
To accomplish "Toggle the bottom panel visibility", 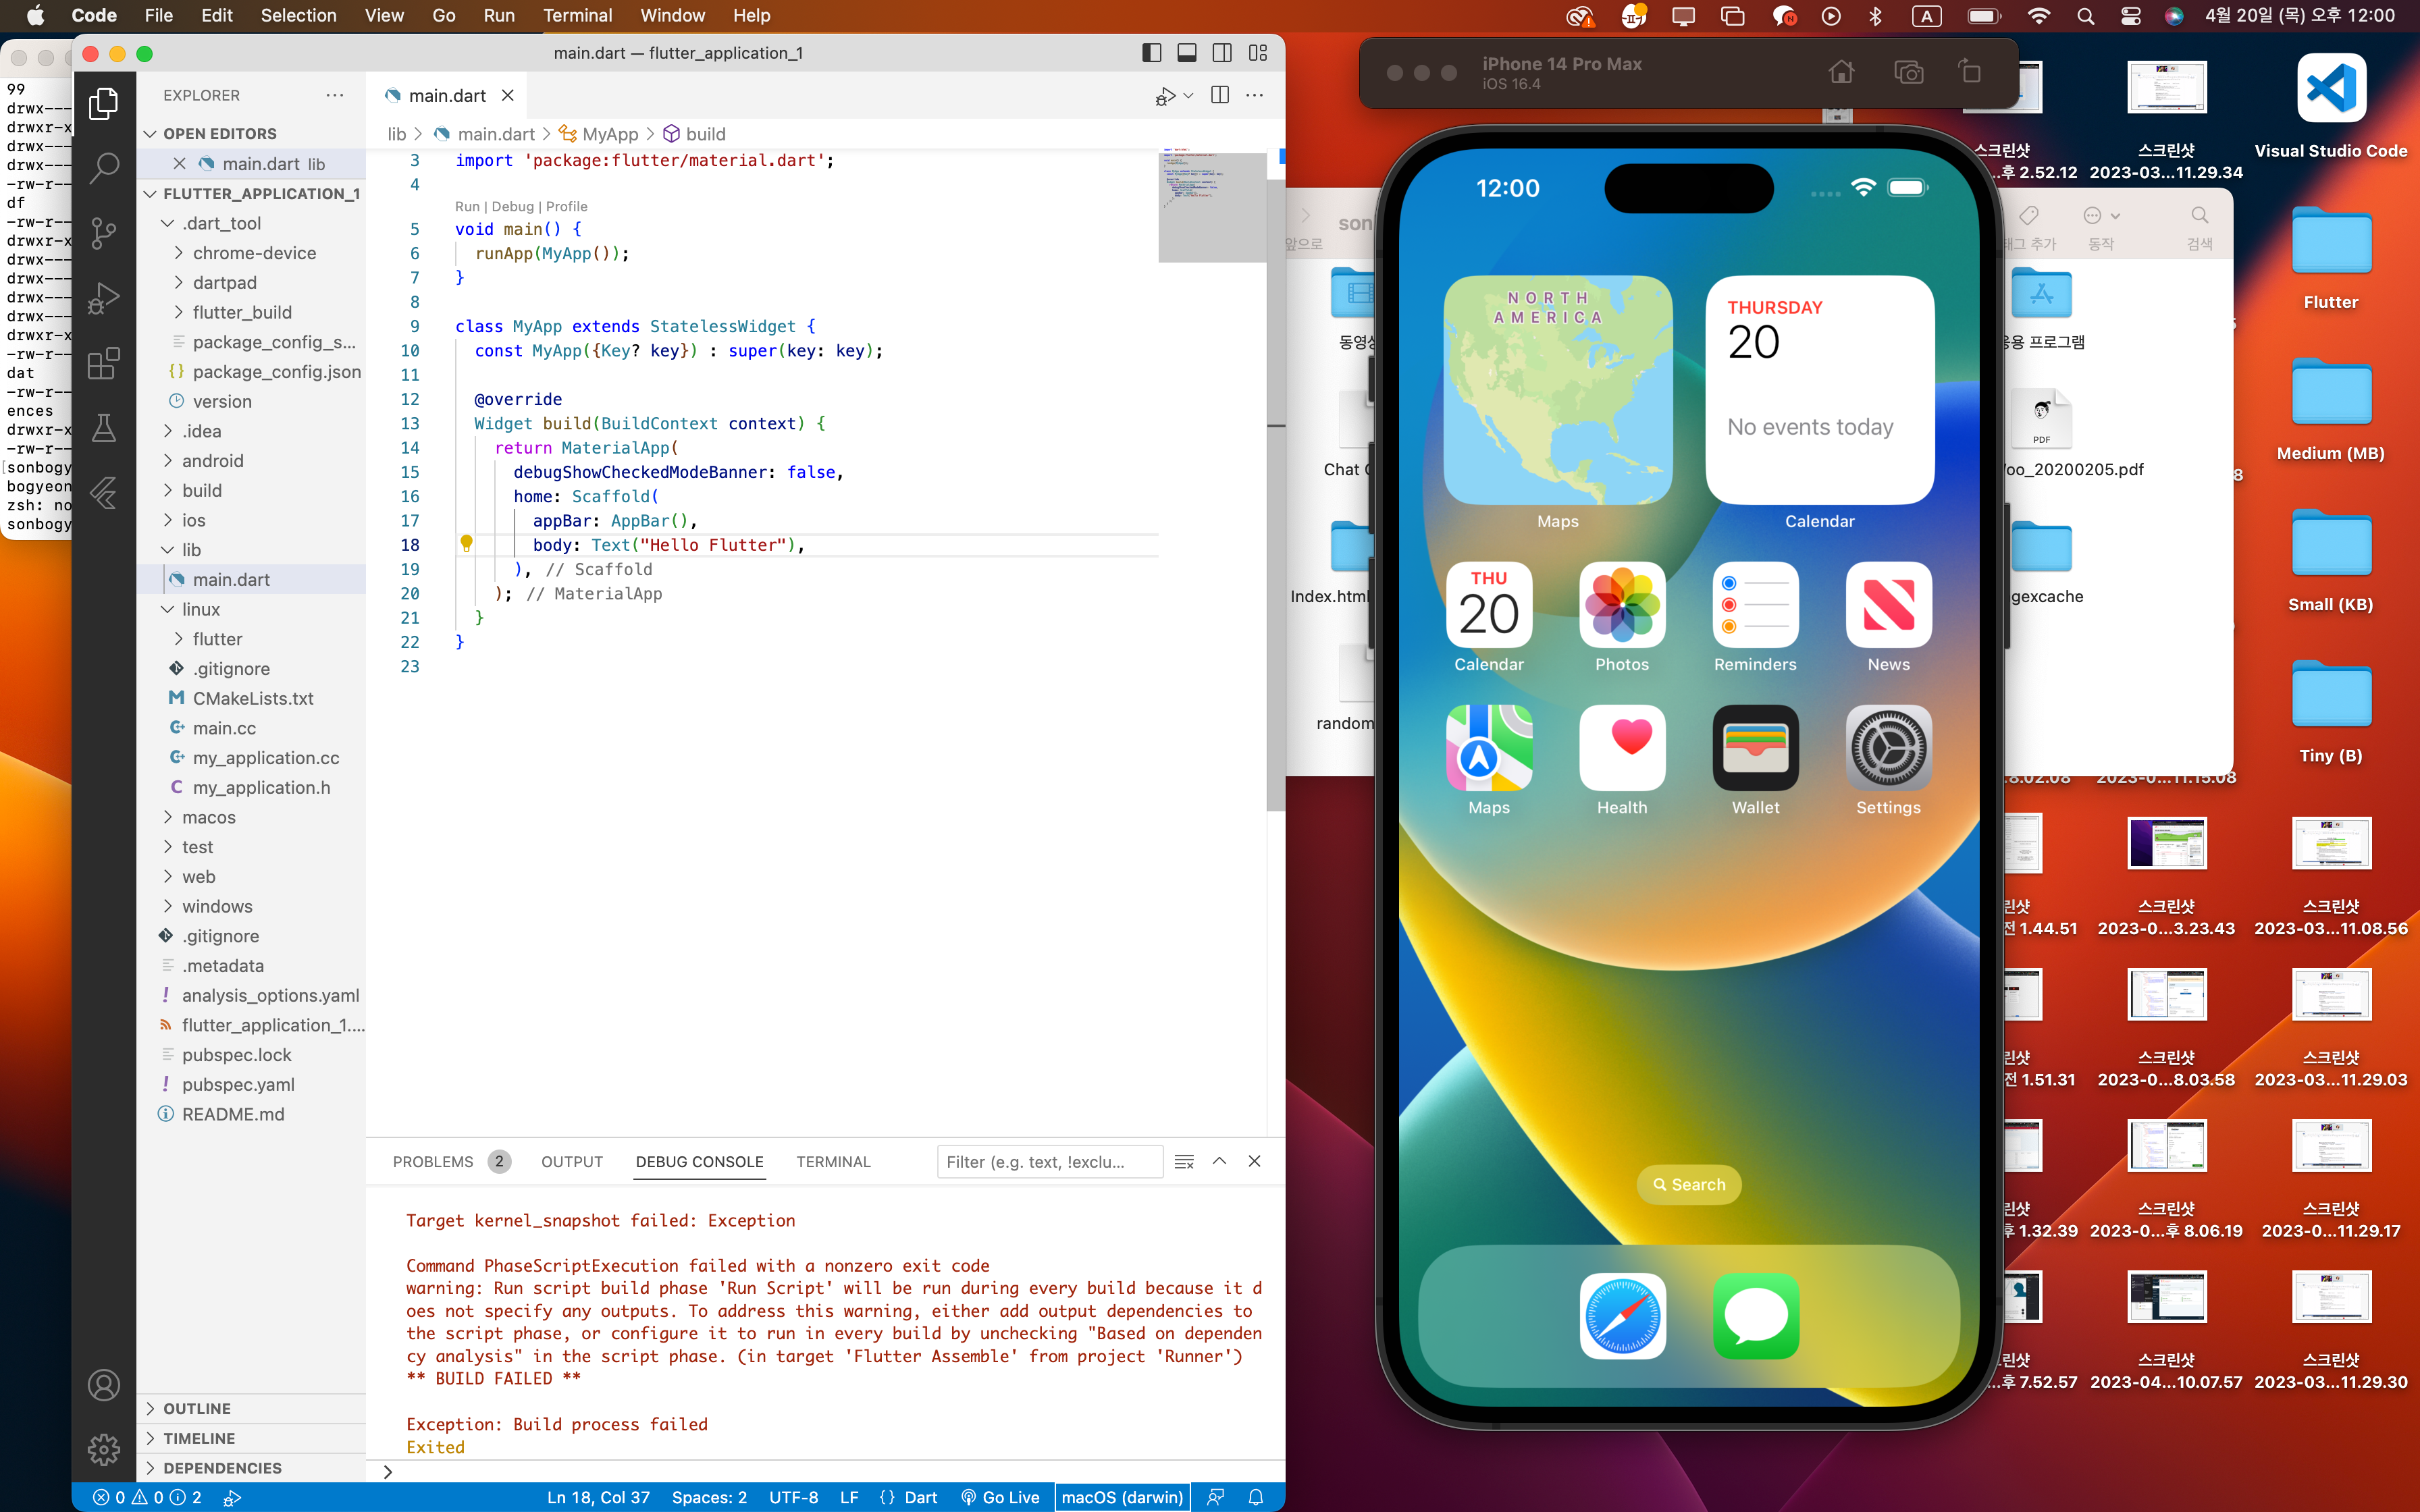I will coord(1187,53).
